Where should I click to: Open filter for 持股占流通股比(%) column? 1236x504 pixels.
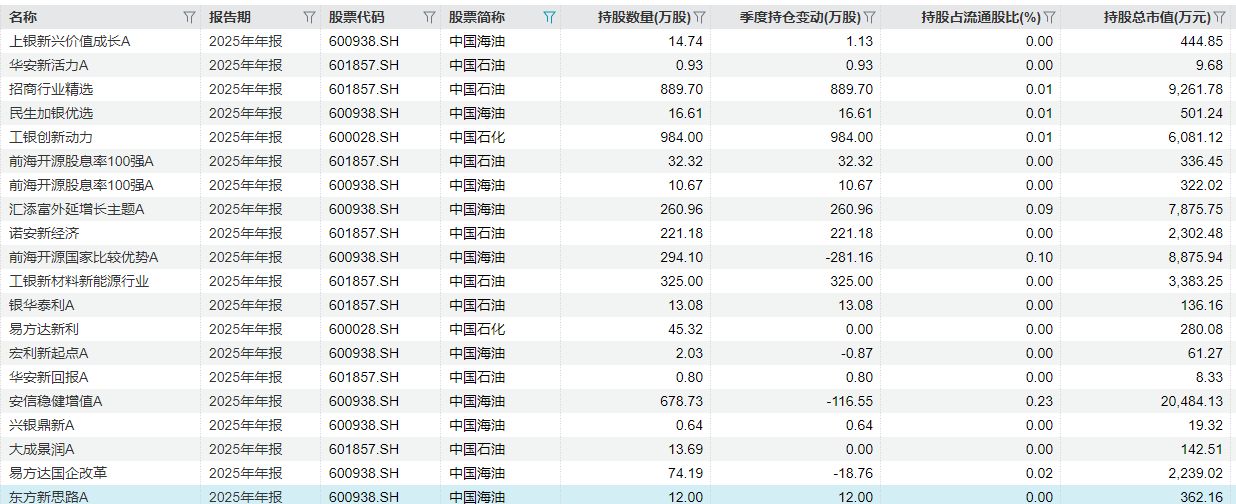click(1049, 17)
